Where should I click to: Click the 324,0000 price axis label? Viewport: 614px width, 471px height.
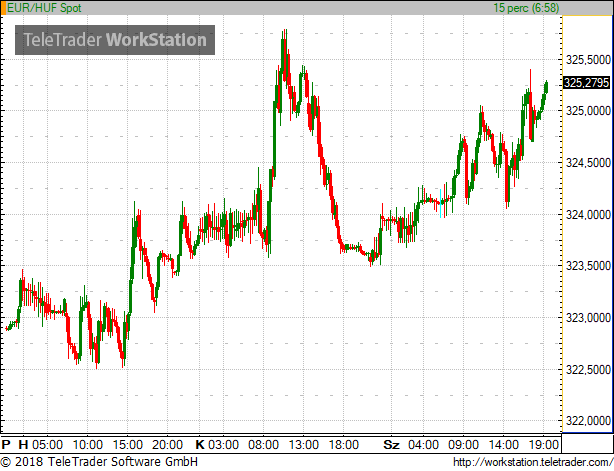pyautogui.click(x=588, y=215)
